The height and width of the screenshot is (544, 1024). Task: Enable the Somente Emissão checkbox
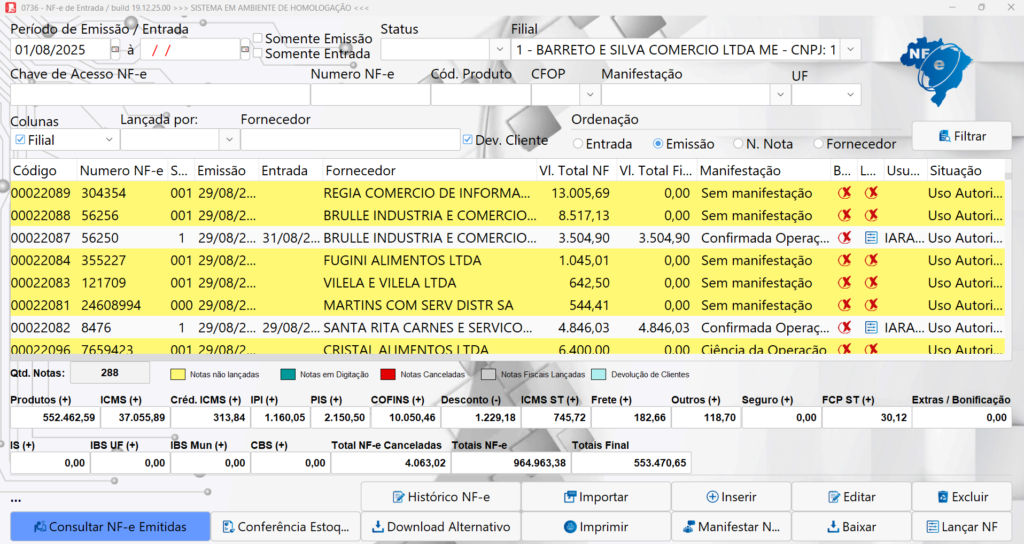click(x=258, y=39)
